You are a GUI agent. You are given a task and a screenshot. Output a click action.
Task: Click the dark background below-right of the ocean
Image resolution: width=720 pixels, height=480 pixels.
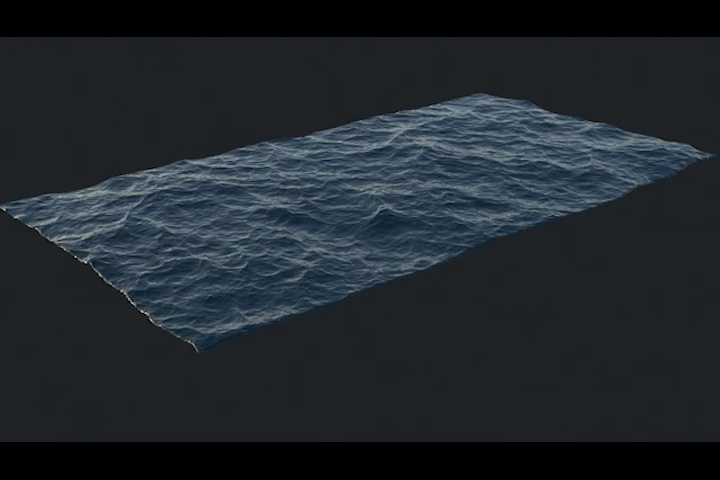tap(560, 350)
